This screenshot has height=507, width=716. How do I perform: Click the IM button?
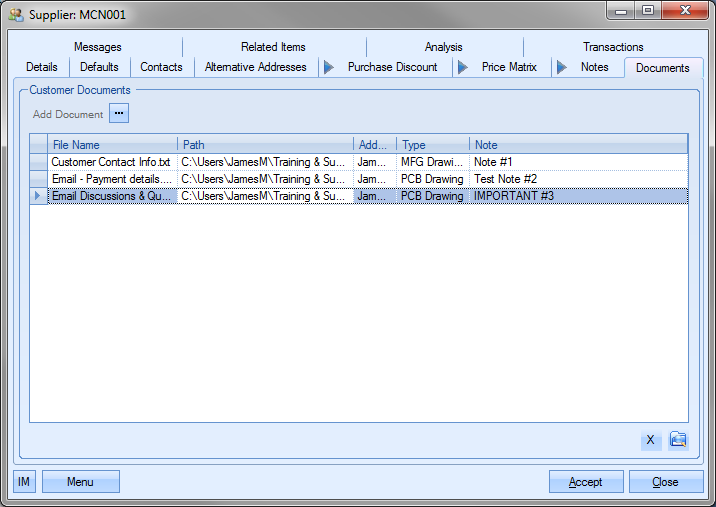tap(24, 482)
